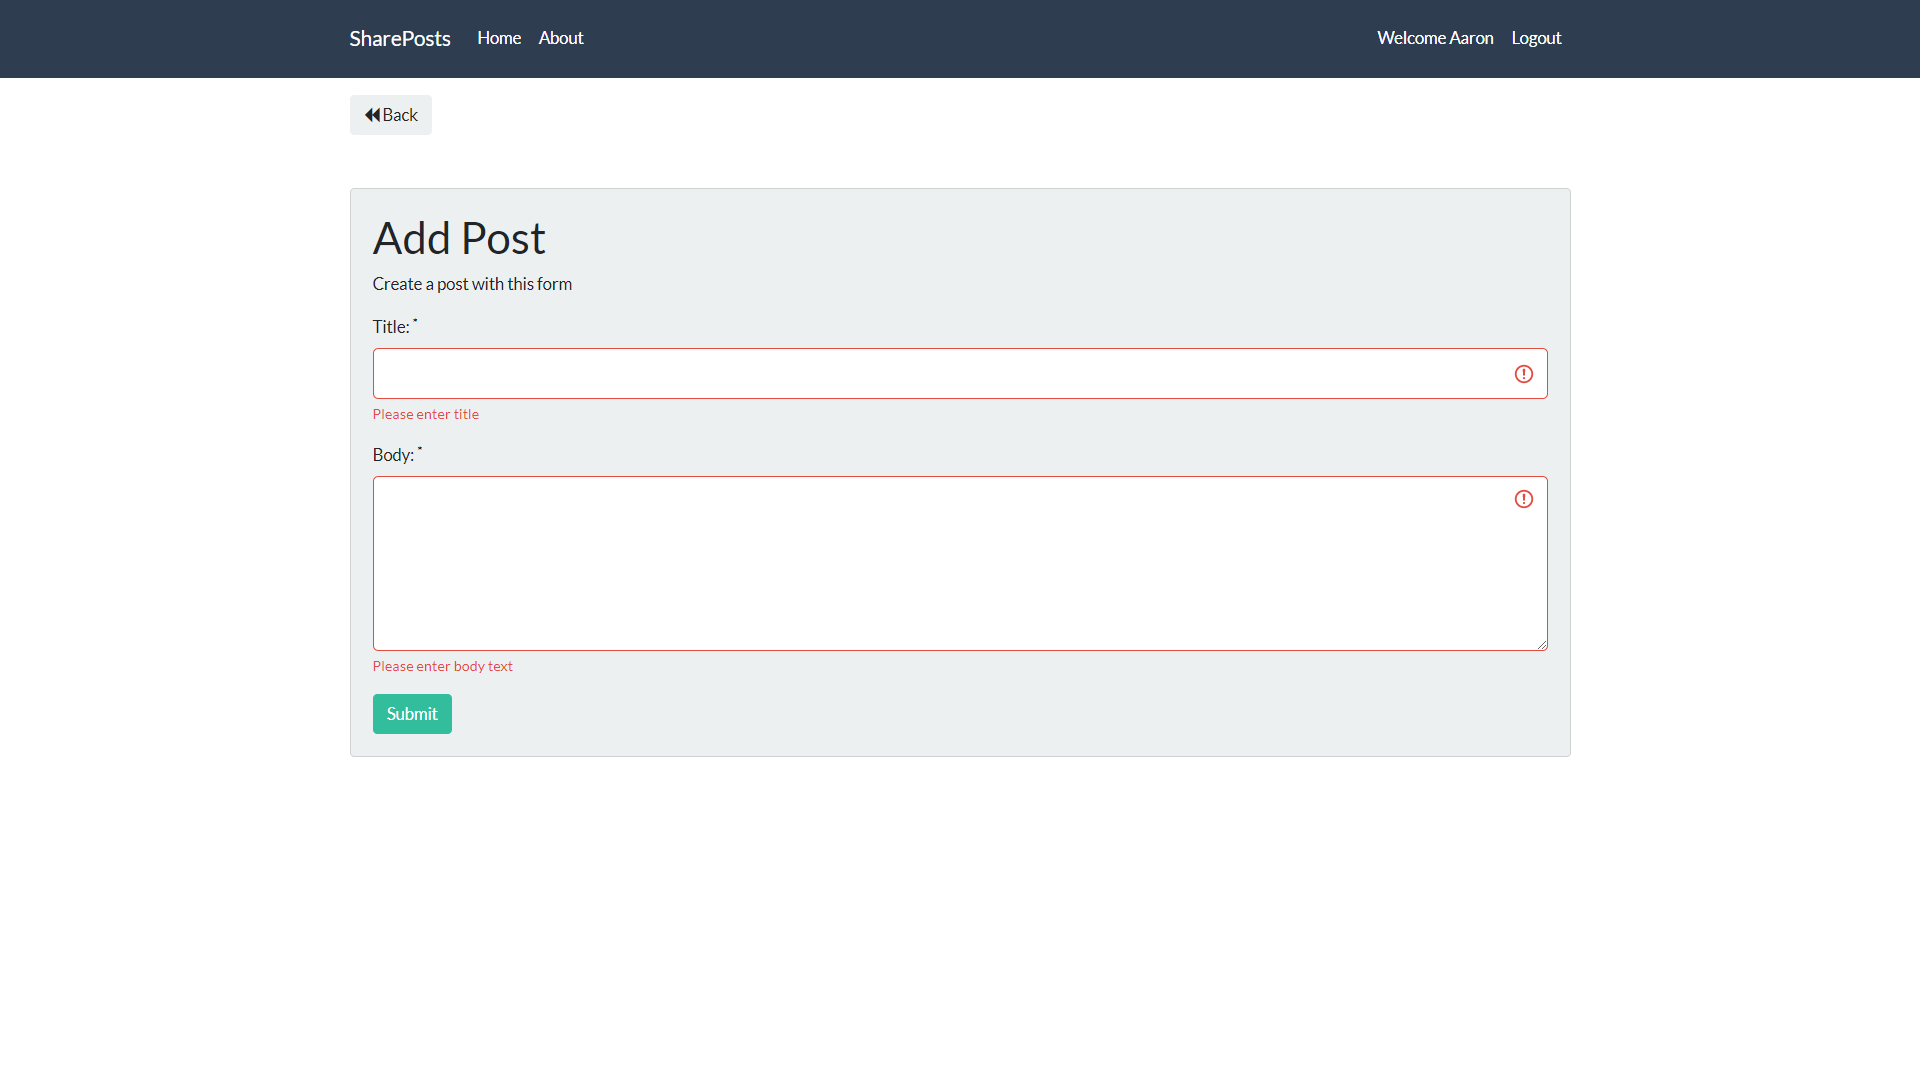Click the Add Post heading
The width and height of the screenshot is (1920, 1080).
pyautogui.click(x=458, y=238)
